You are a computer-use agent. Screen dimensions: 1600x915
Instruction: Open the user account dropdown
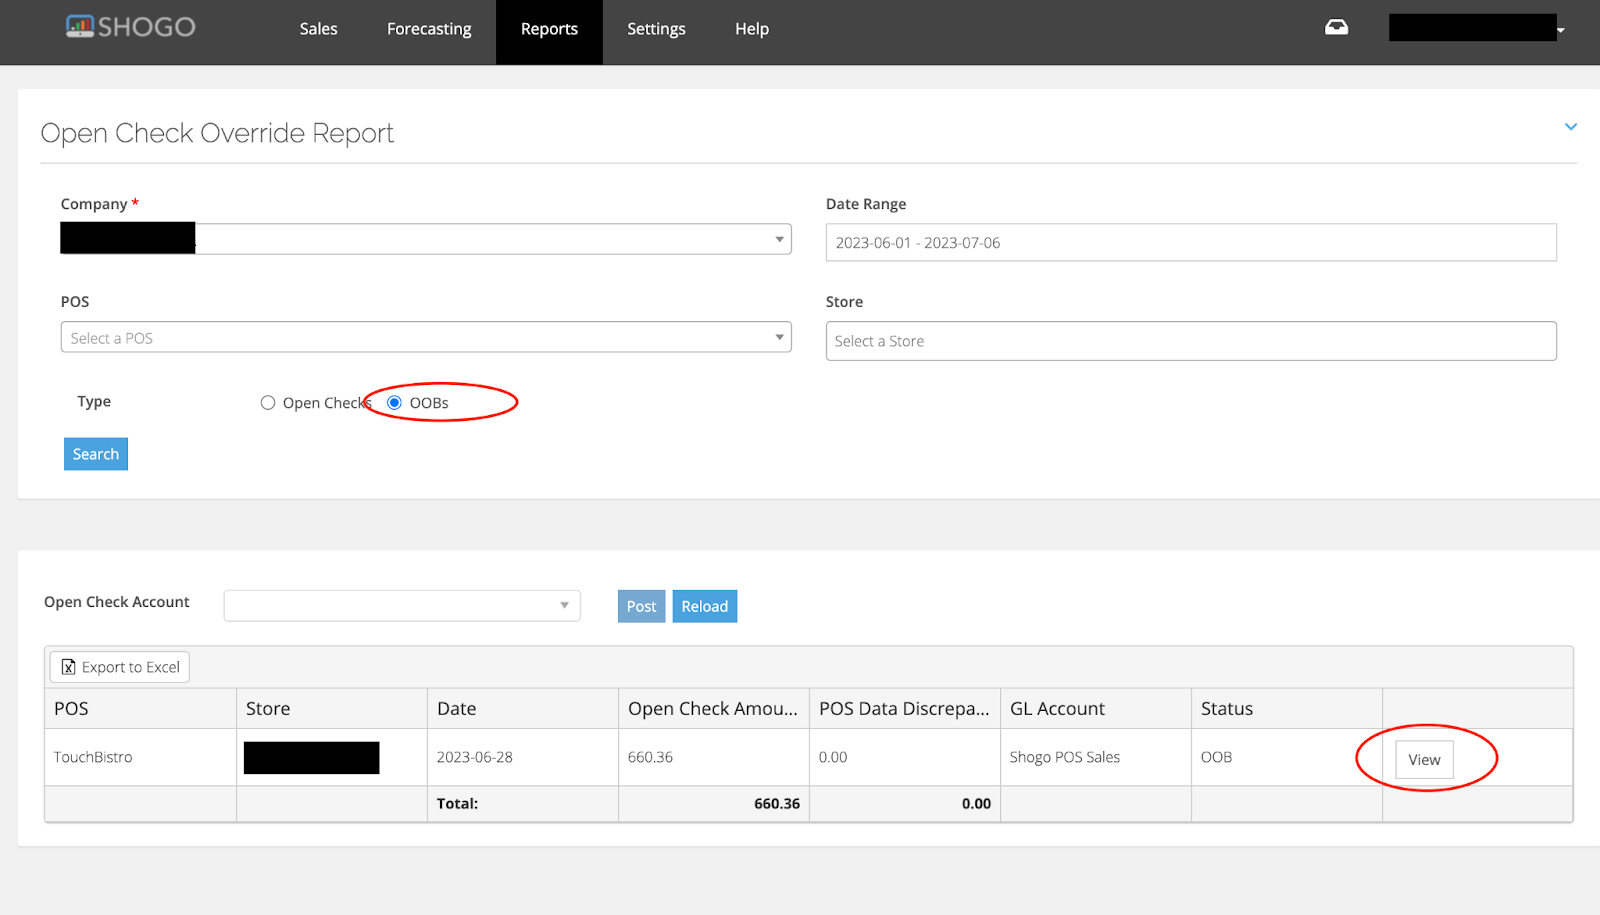point(1477,28)
